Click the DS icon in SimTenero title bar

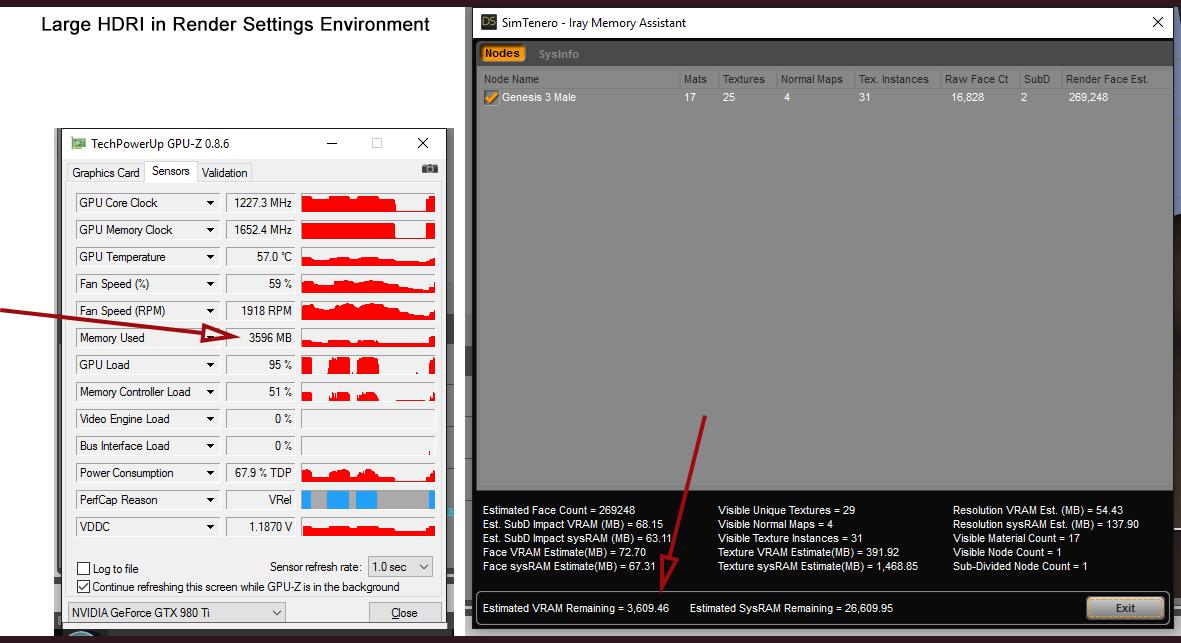489,22
